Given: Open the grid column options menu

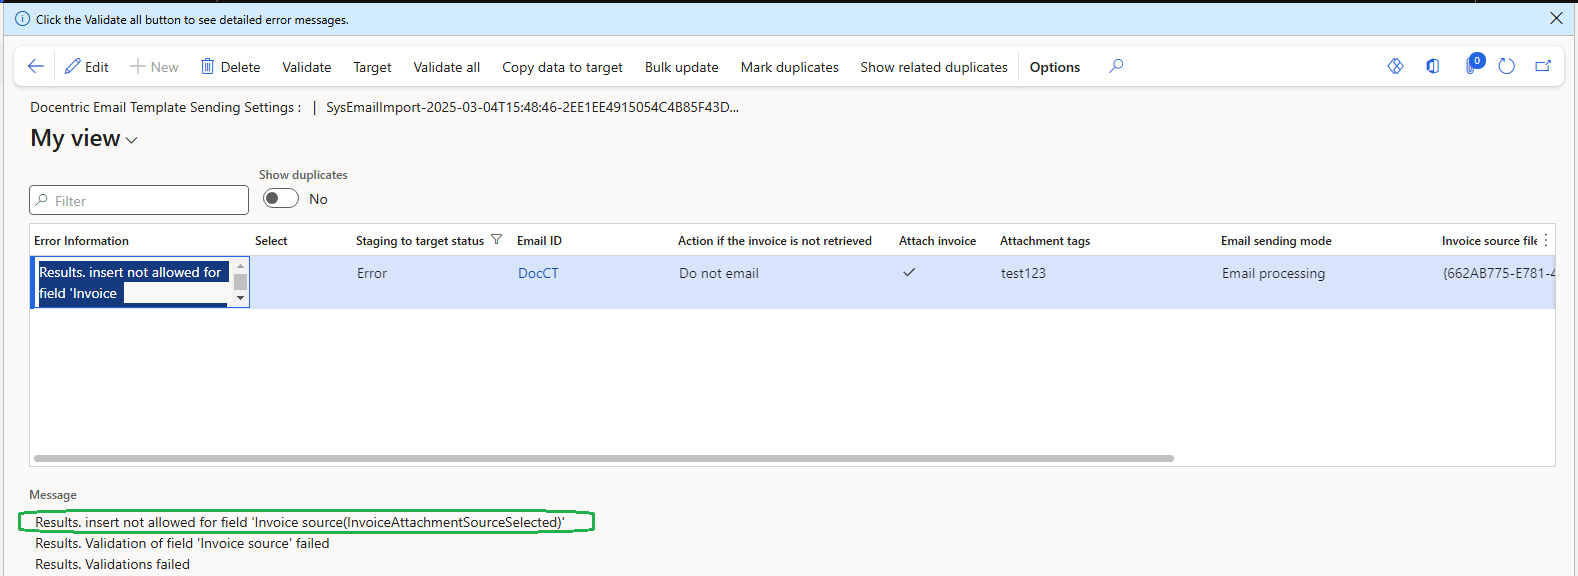Looking at the screenshot, I should coord(1546,240).
